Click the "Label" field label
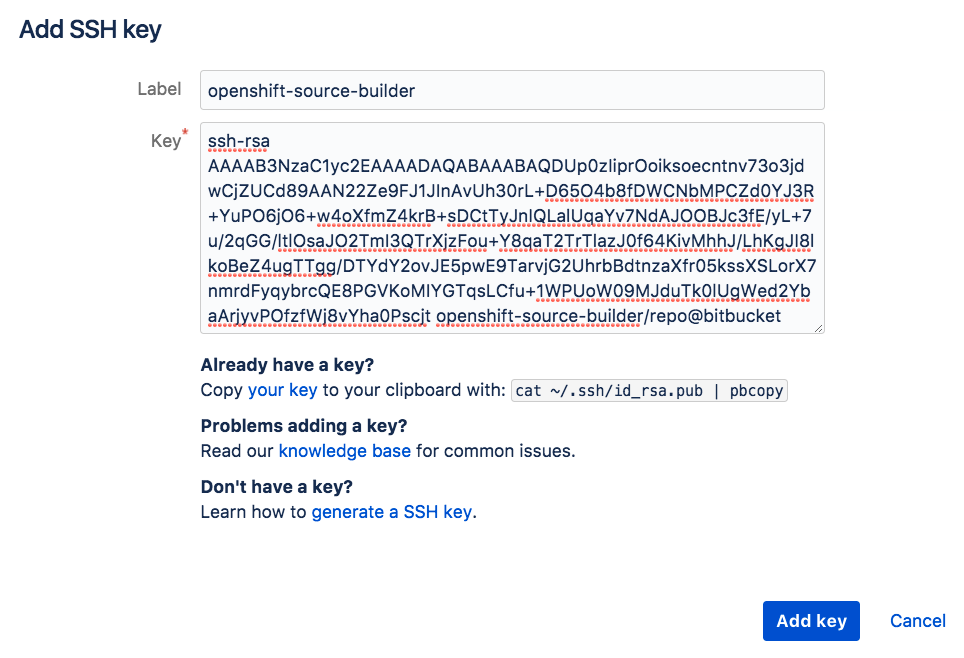This screenshot has height=658, width=964. pyautogui.click(x=159, y=89)
